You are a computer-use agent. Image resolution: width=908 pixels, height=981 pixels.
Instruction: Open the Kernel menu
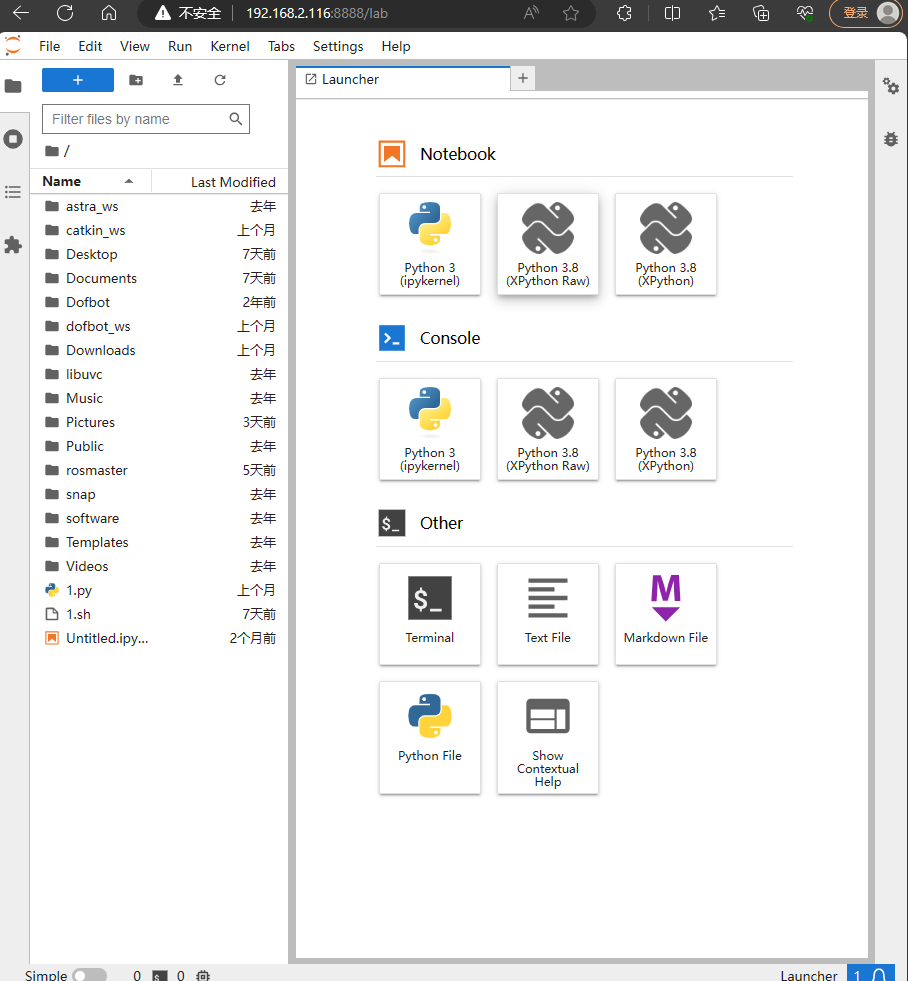[x=230, y=46]
